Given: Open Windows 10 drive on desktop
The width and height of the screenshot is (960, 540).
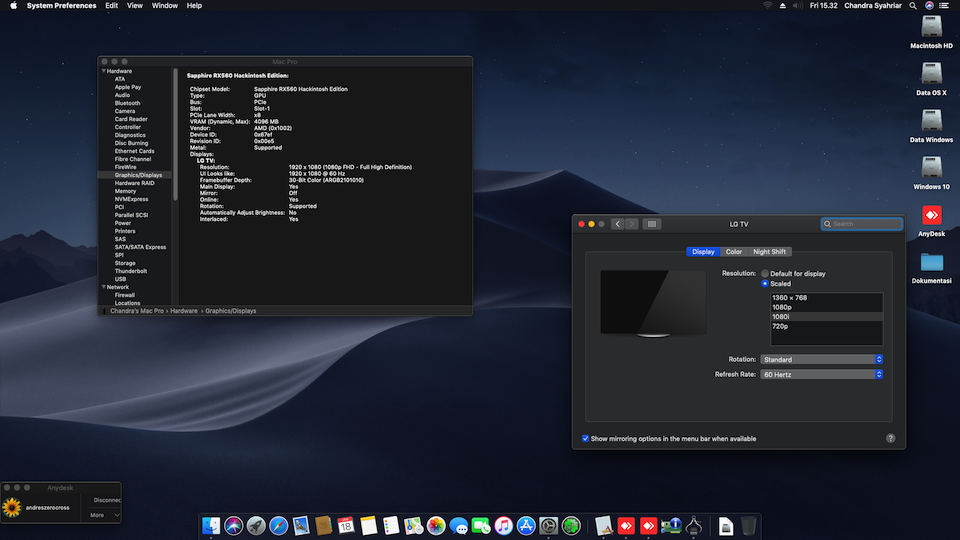Looking at the screenshot, I should 931,173.
